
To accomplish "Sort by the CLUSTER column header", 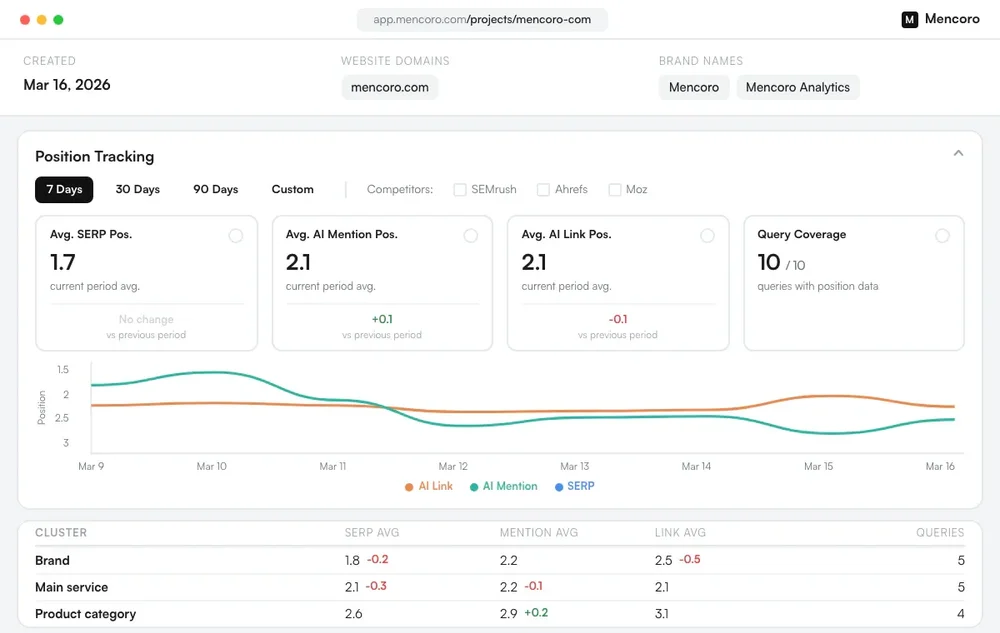I will point(61,532).
